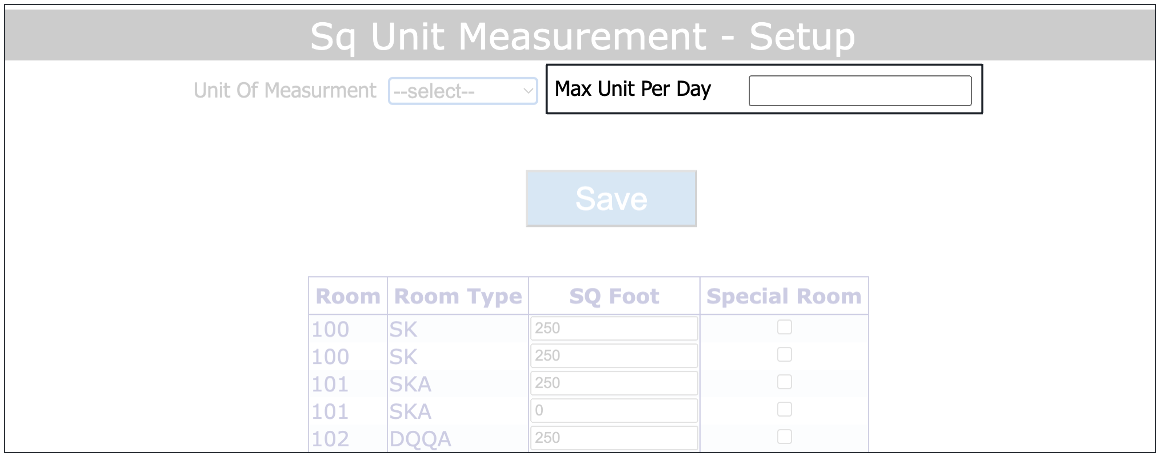Enable Special Room for first room 101 row
The width and height of the screenshot is (1160, 456).
click(x=785, y=382)
